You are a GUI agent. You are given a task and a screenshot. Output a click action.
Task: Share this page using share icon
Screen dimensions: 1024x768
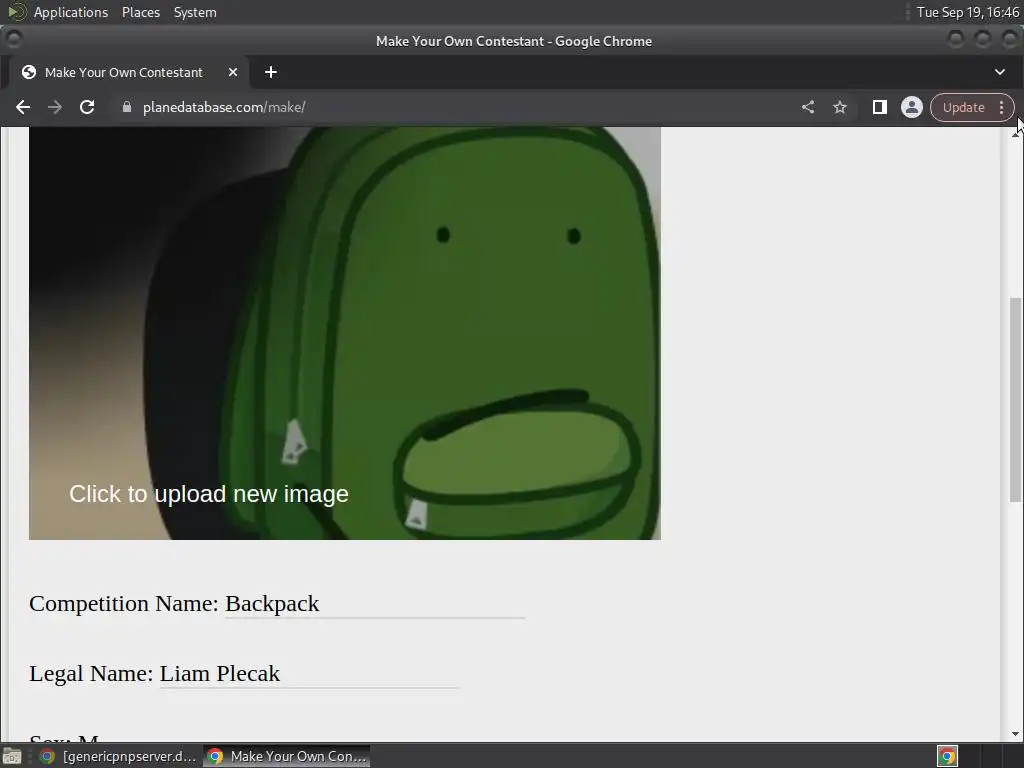click(808, 107)
